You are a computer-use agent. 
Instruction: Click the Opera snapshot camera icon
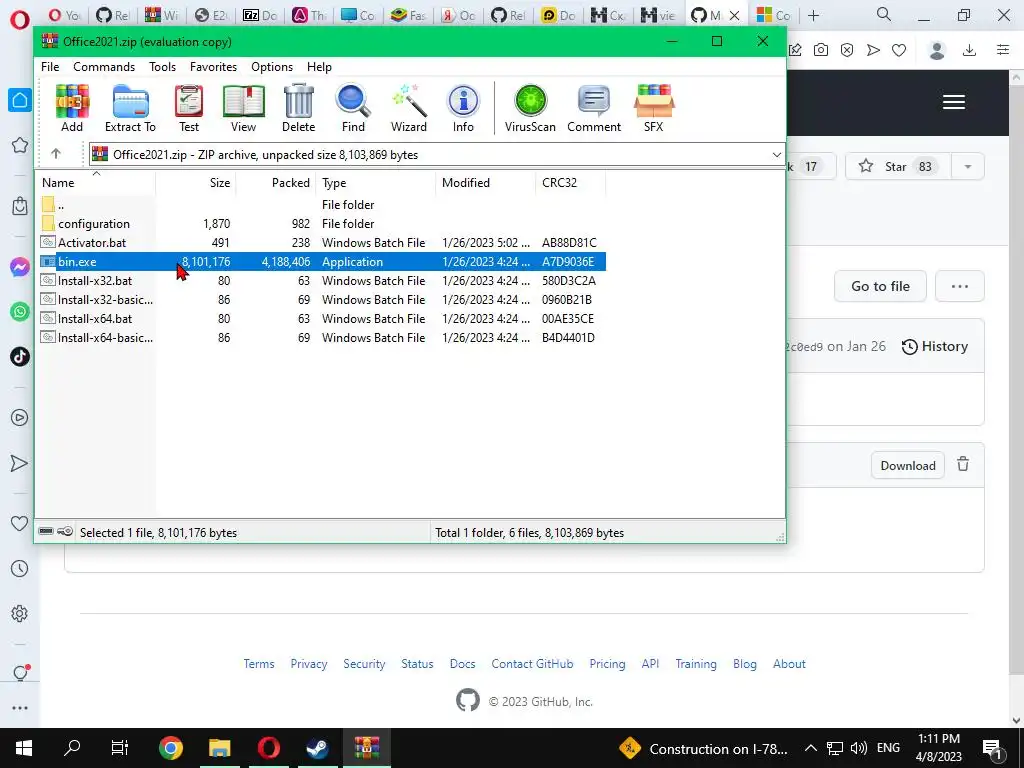pos(821,50)
